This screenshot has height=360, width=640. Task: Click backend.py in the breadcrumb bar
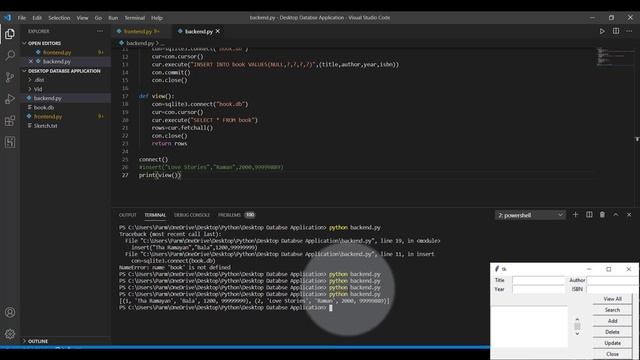click(x=140, y=43)
